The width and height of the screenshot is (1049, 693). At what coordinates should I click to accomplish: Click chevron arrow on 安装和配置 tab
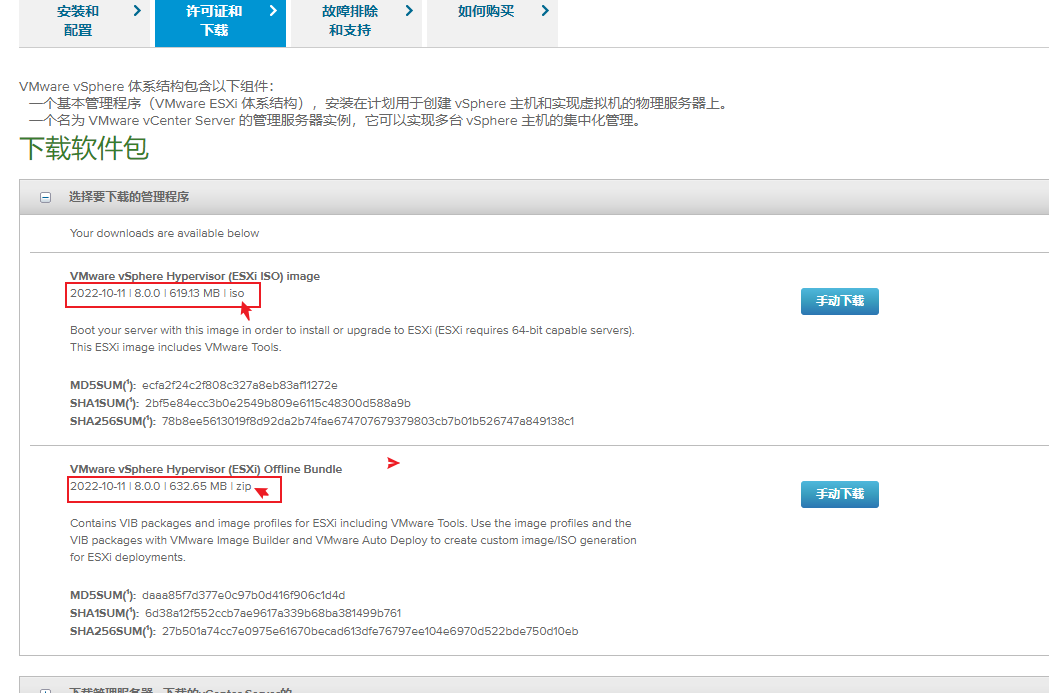(137, 11)
